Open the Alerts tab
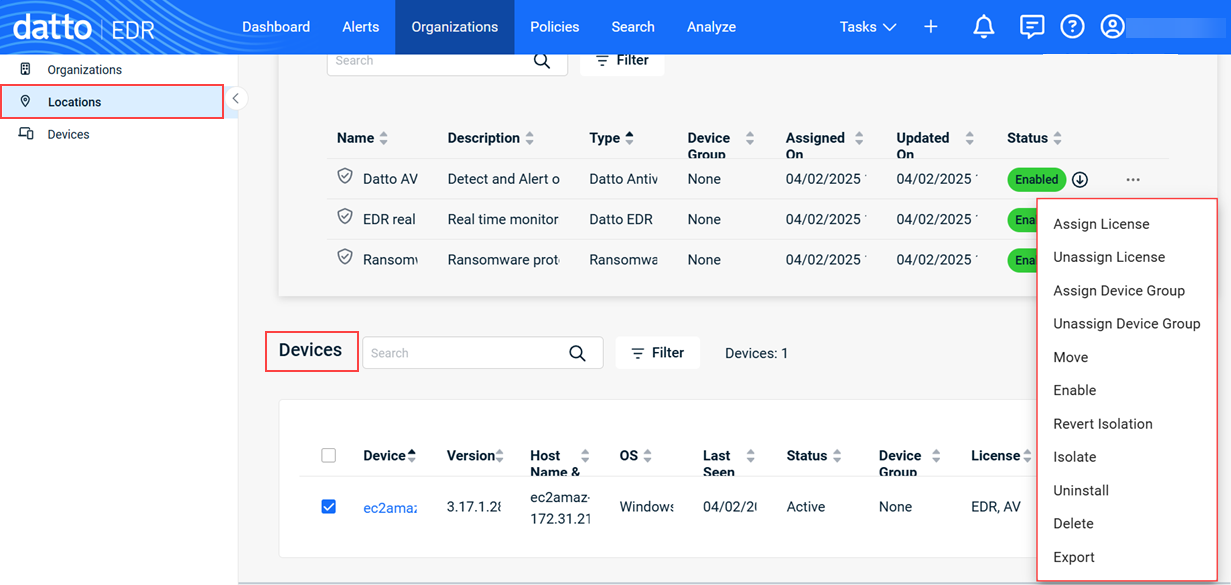The image size is (1231, 585). (x=361, y=27)
